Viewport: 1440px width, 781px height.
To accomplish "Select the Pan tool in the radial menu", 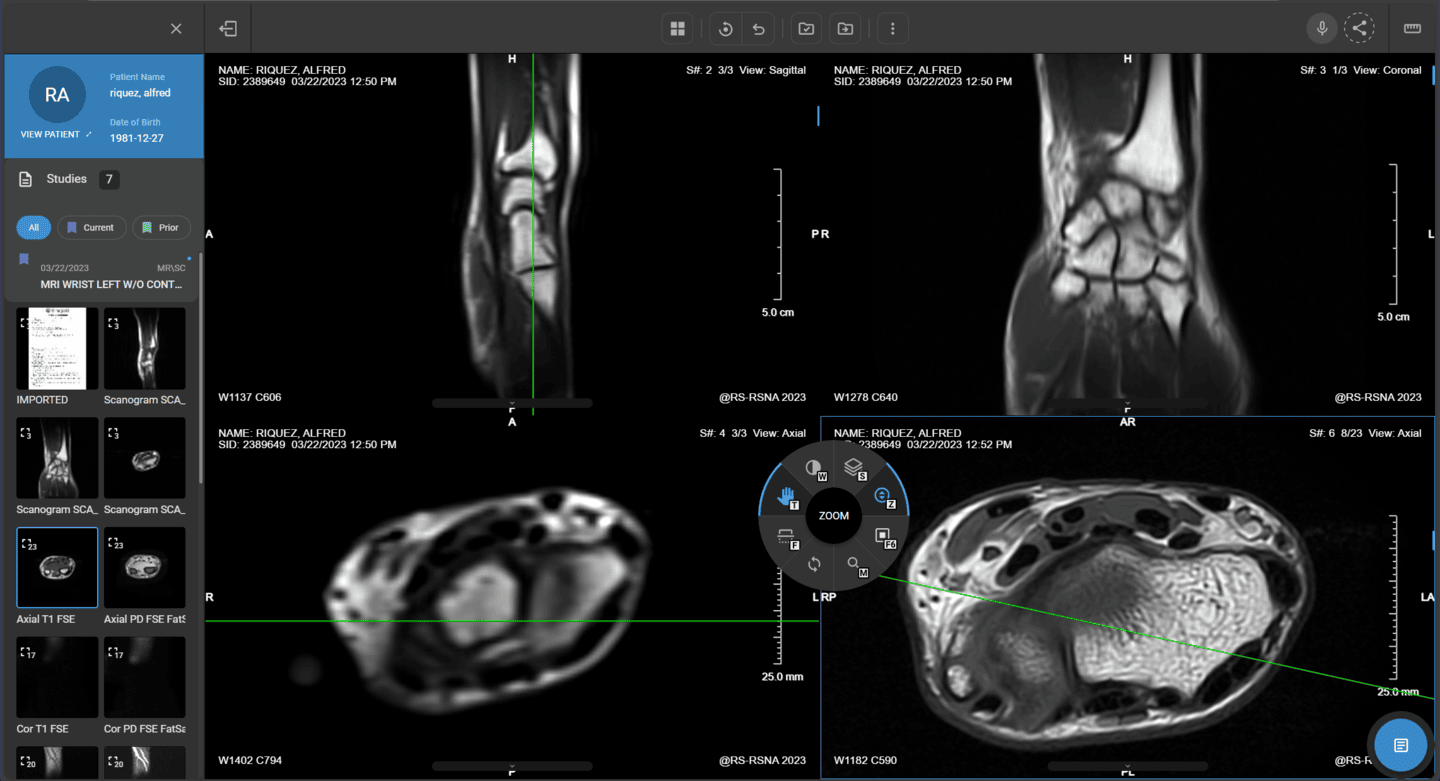I will point(788,497).
